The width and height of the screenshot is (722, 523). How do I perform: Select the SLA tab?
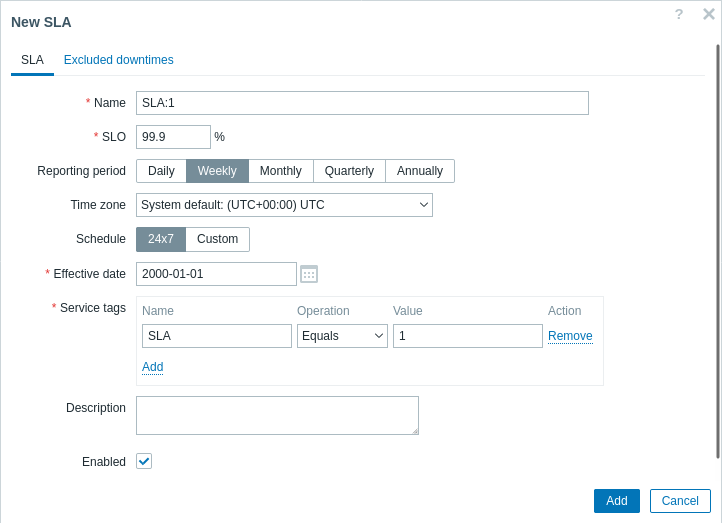click(32, 60)
